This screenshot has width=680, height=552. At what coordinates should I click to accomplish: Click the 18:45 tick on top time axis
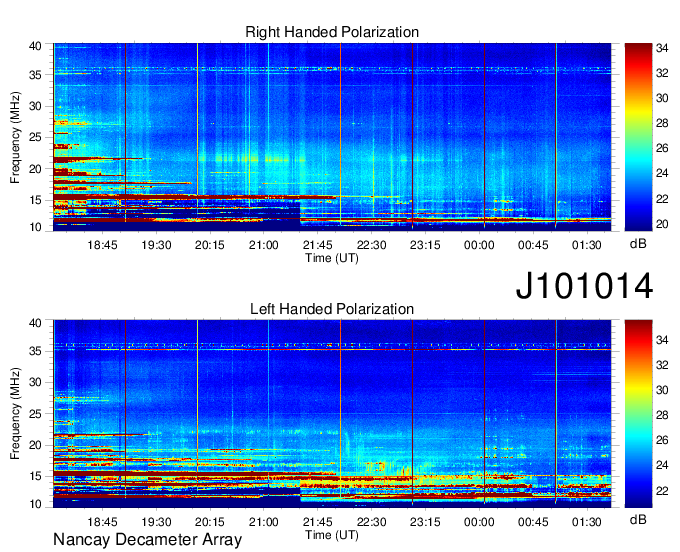tap(102, 245)
